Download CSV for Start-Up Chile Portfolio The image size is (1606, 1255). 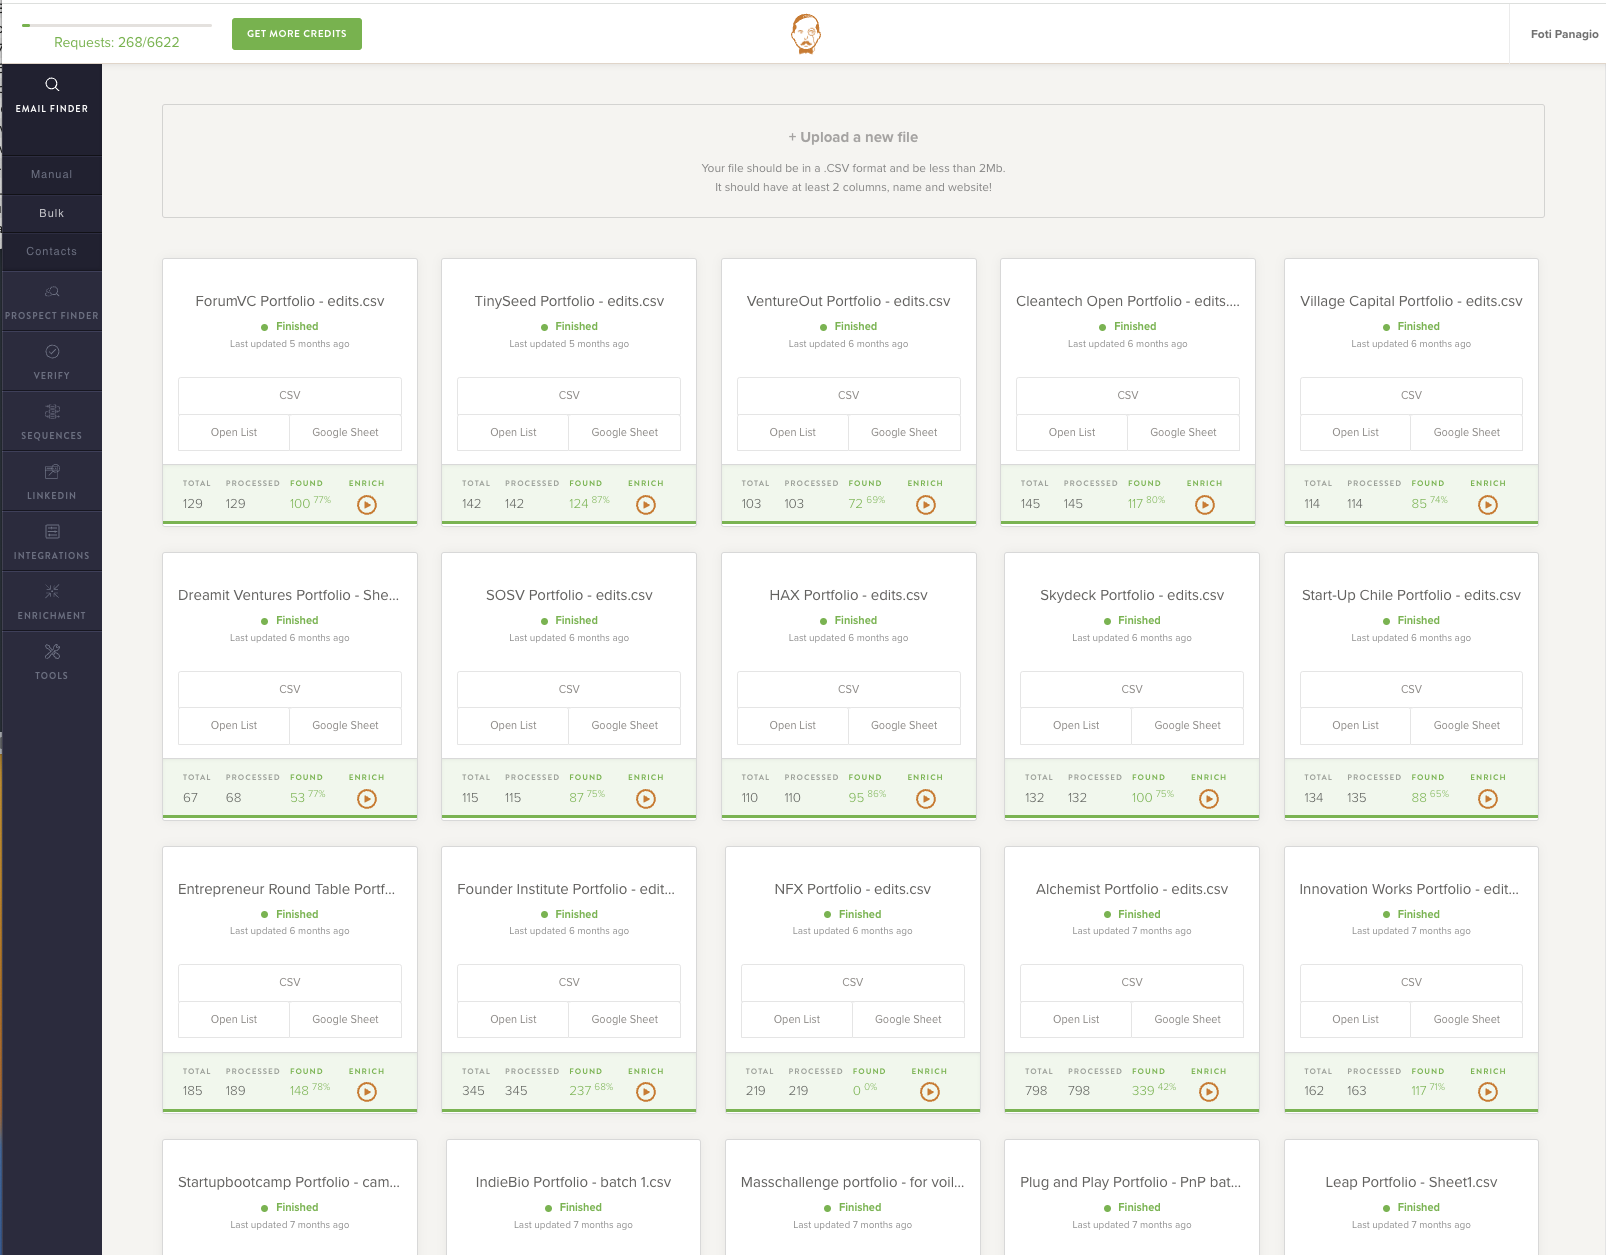click(x=1411, y=689)
